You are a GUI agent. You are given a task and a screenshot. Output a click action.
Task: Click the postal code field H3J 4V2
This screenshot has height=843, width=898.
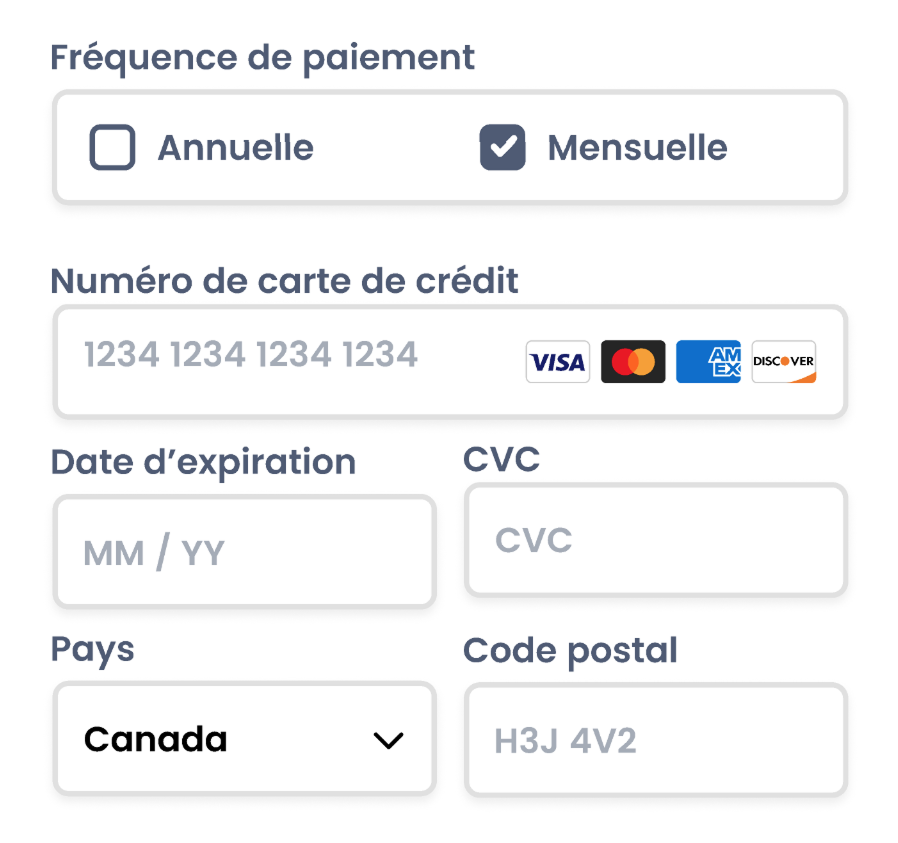click(x=655, y=741)
